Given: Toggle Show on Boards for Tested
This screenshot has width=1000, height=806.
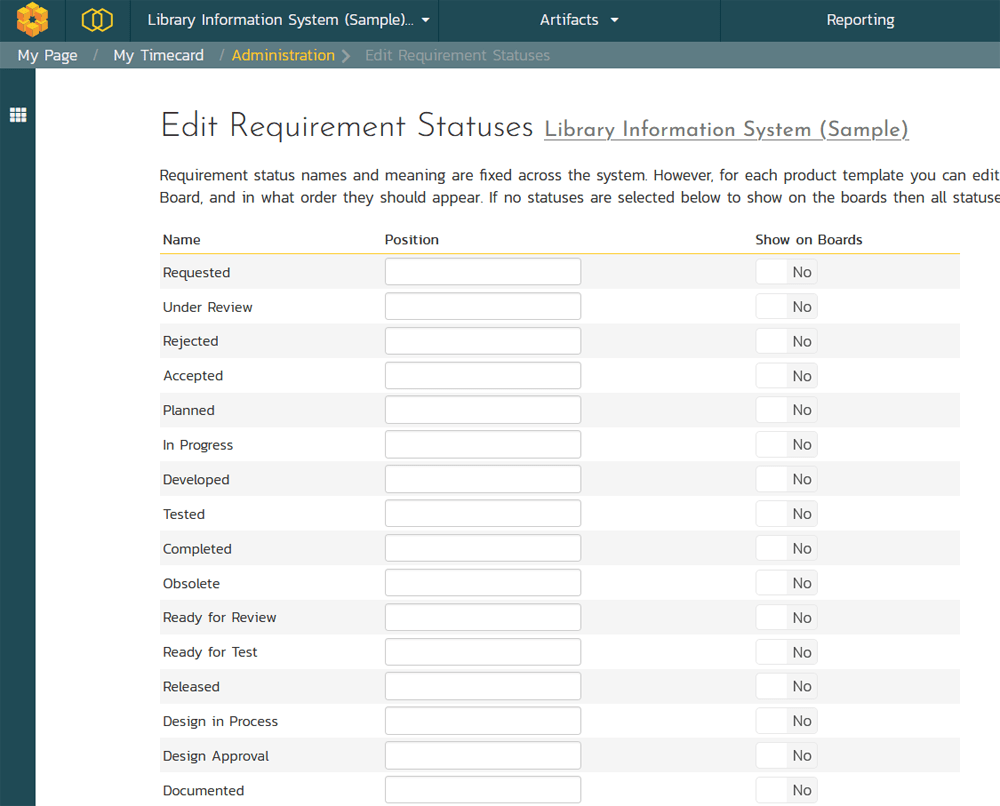Looking at the screenshot, I should pos(786,513).
